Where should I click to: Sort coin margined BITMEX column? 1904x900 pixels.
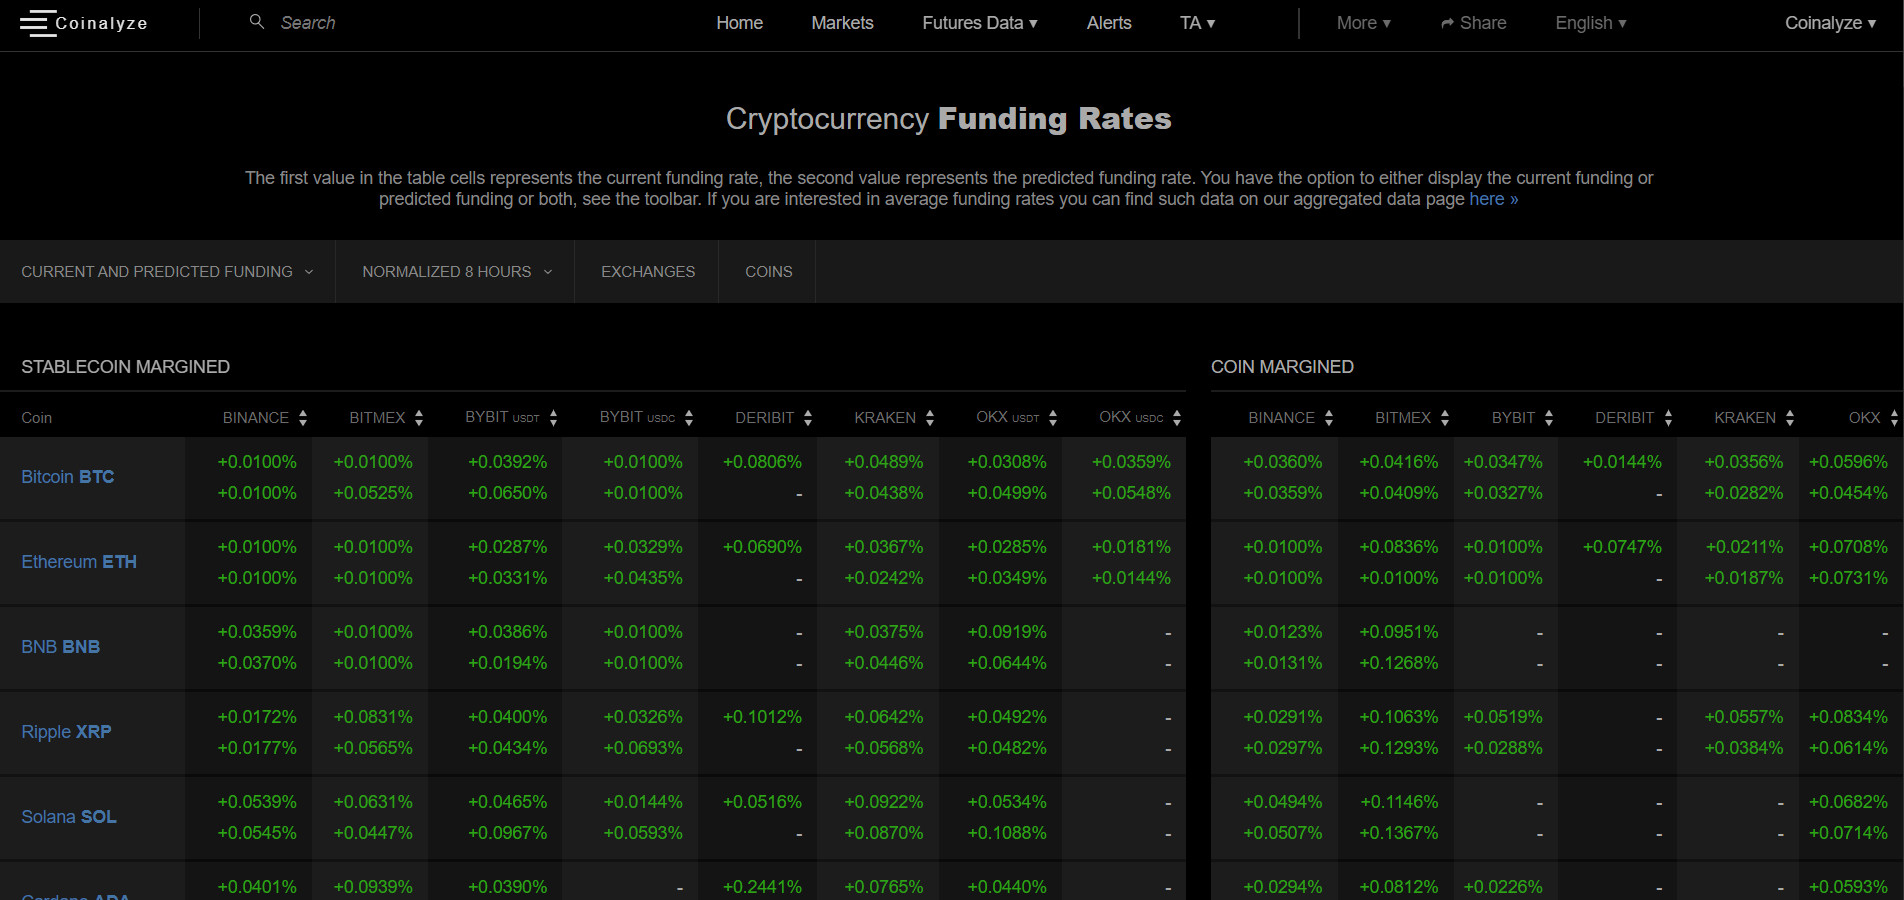(1445, 418)
